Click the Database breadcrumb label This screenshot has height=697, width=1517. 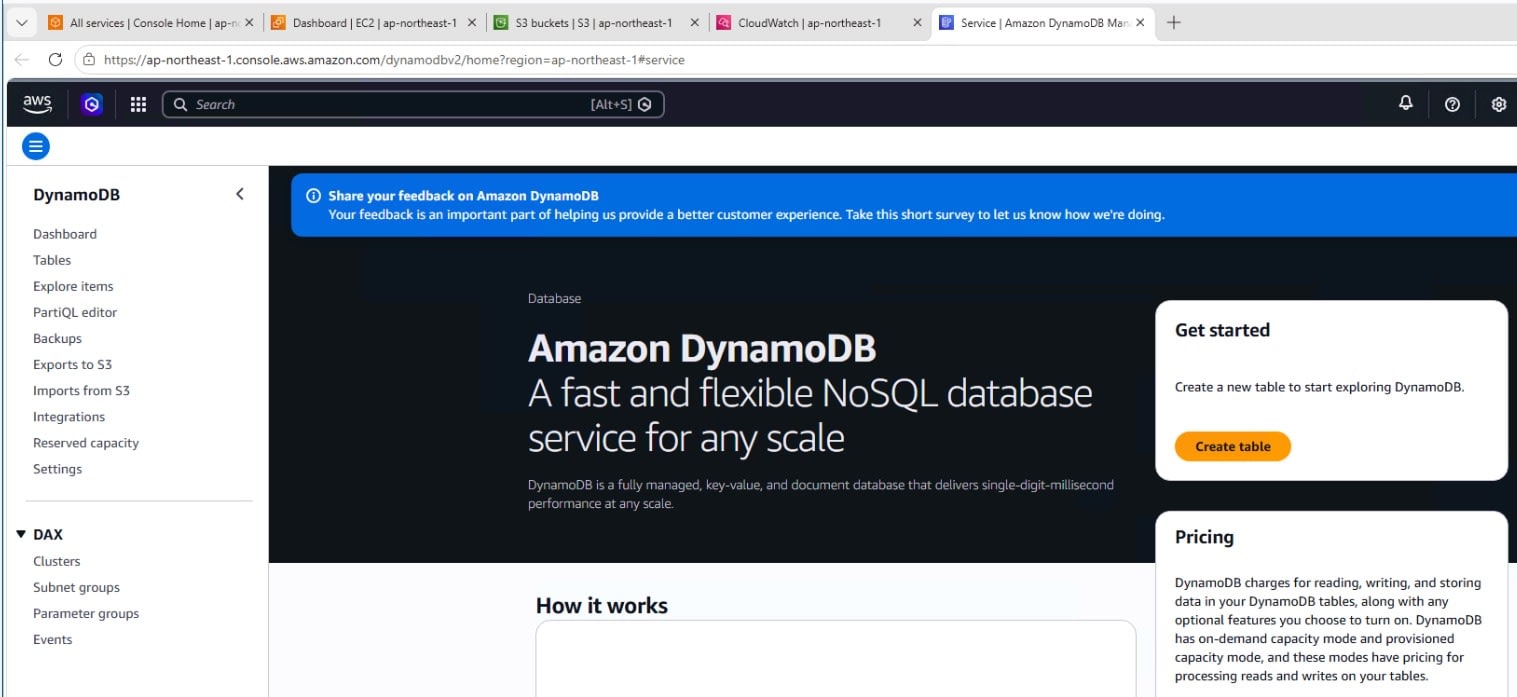pyautogui.click(x=554, y=298)
